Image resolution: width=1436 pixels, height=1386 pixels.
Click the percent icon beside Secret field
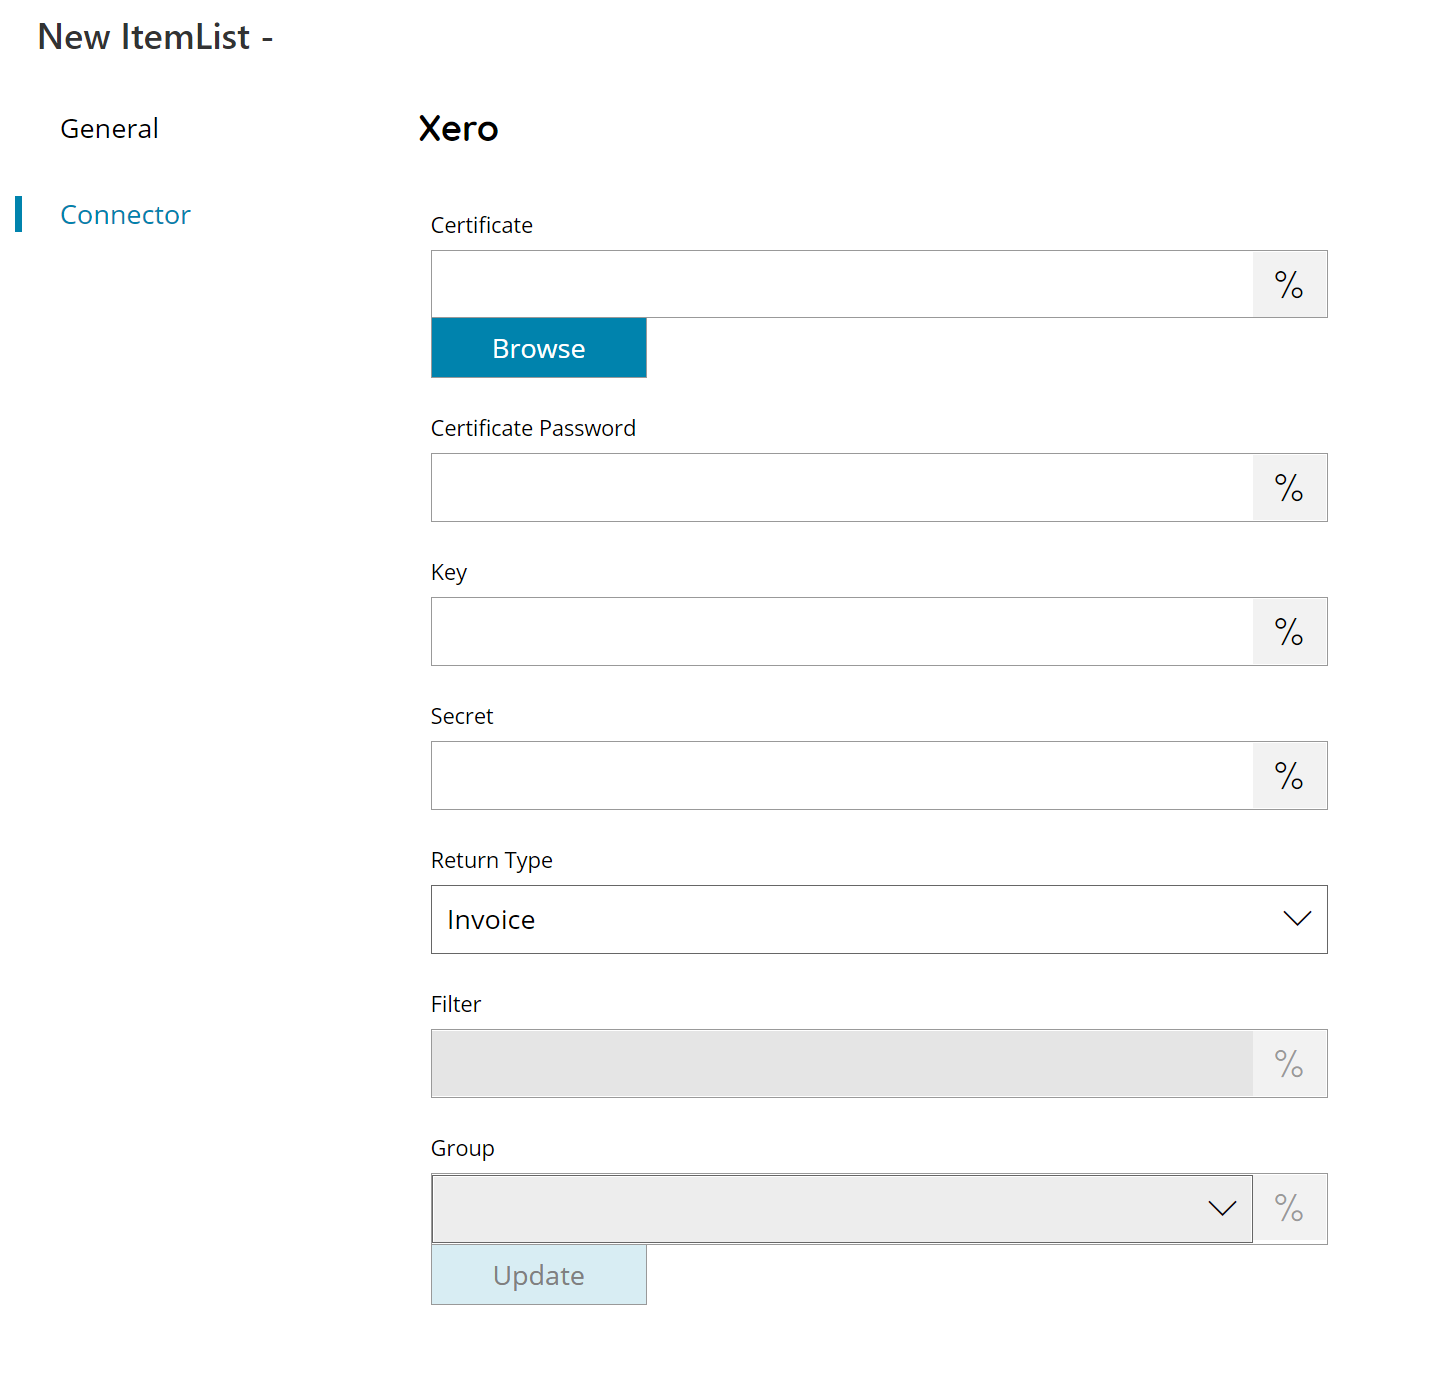tap(1289, 775)
